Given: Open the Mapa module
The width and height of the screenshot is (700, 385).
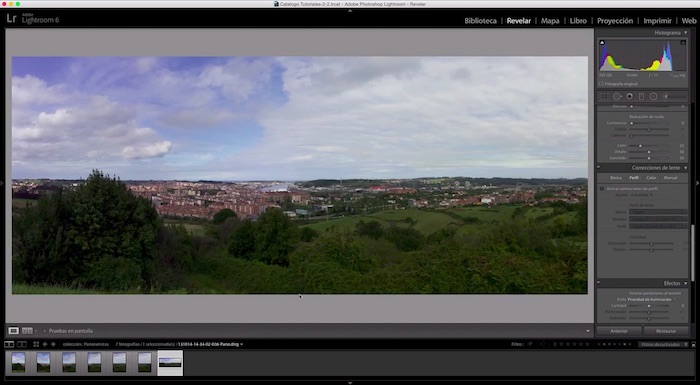Looking at the screenshot, I should tap(550, 21).
